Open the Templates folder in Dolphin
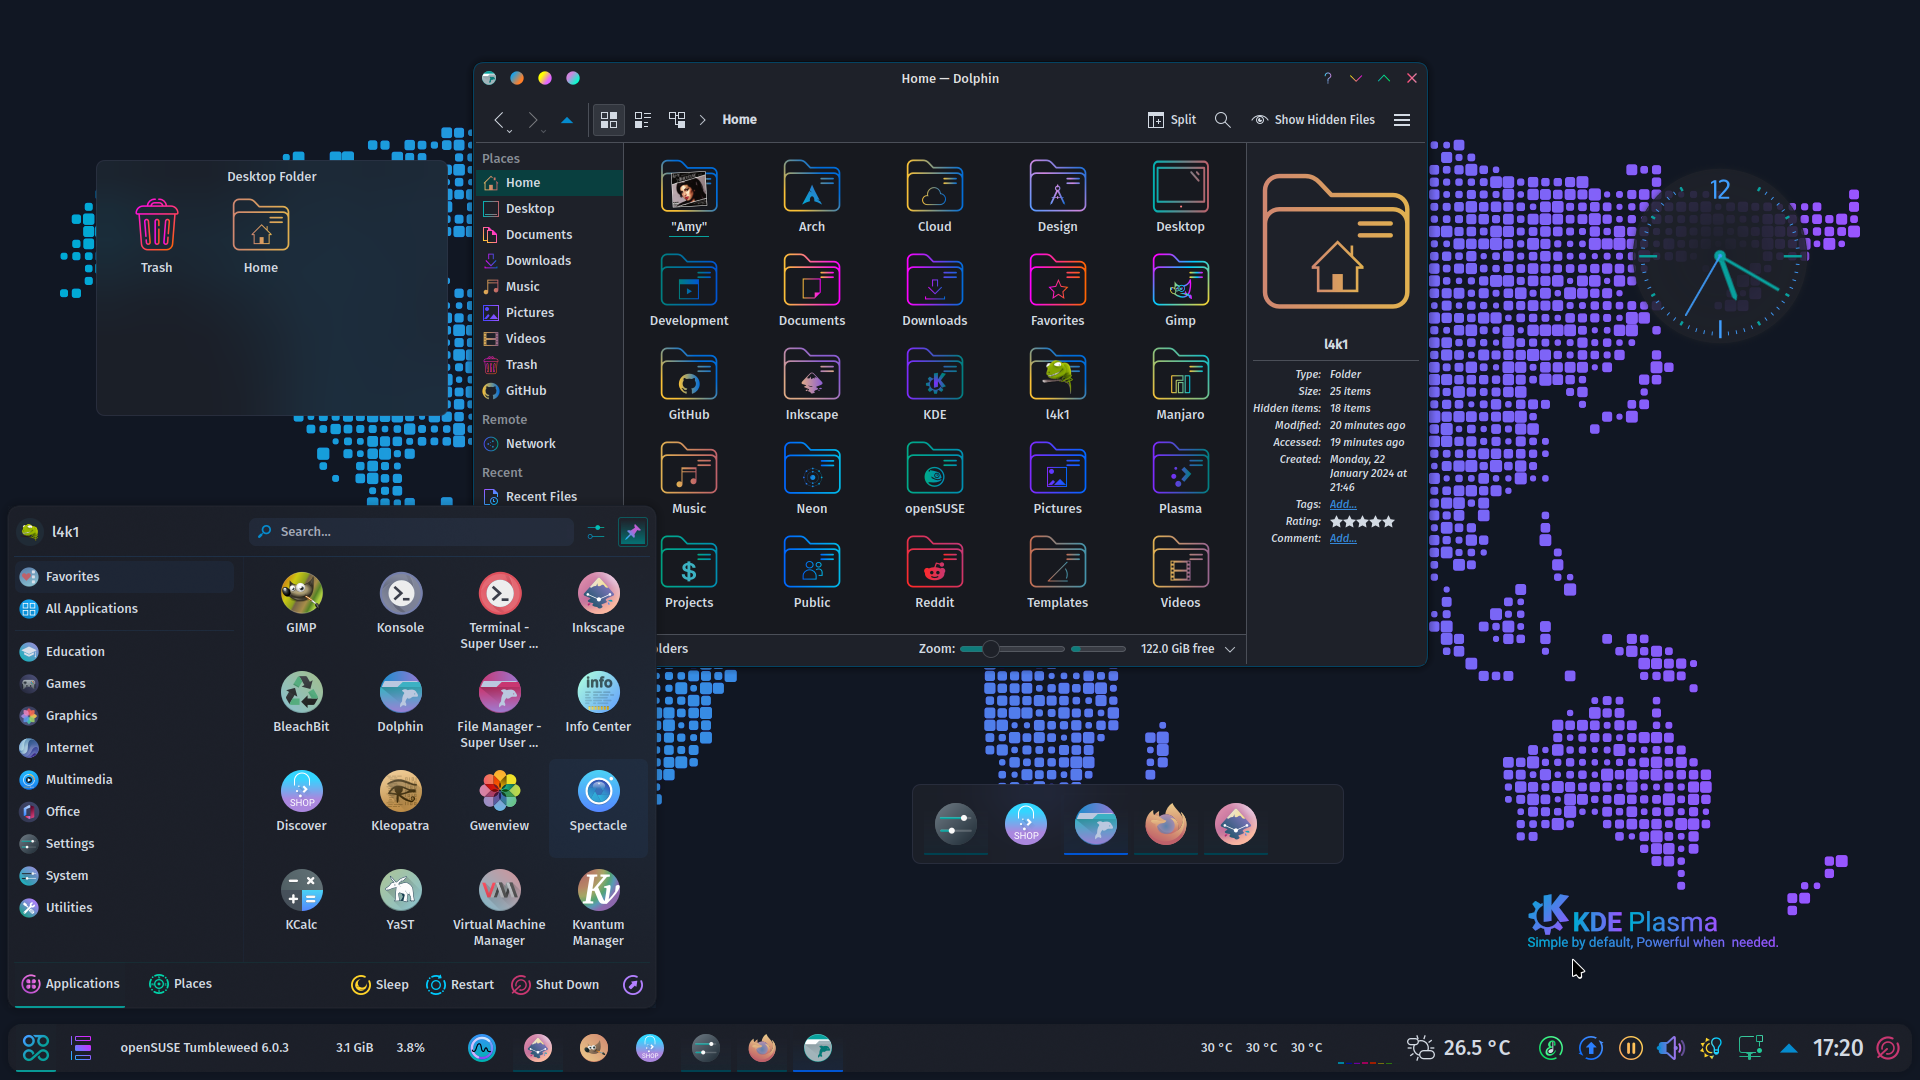The height and width of the screenshot is (1080, 1920). (x=1057, y=572)
